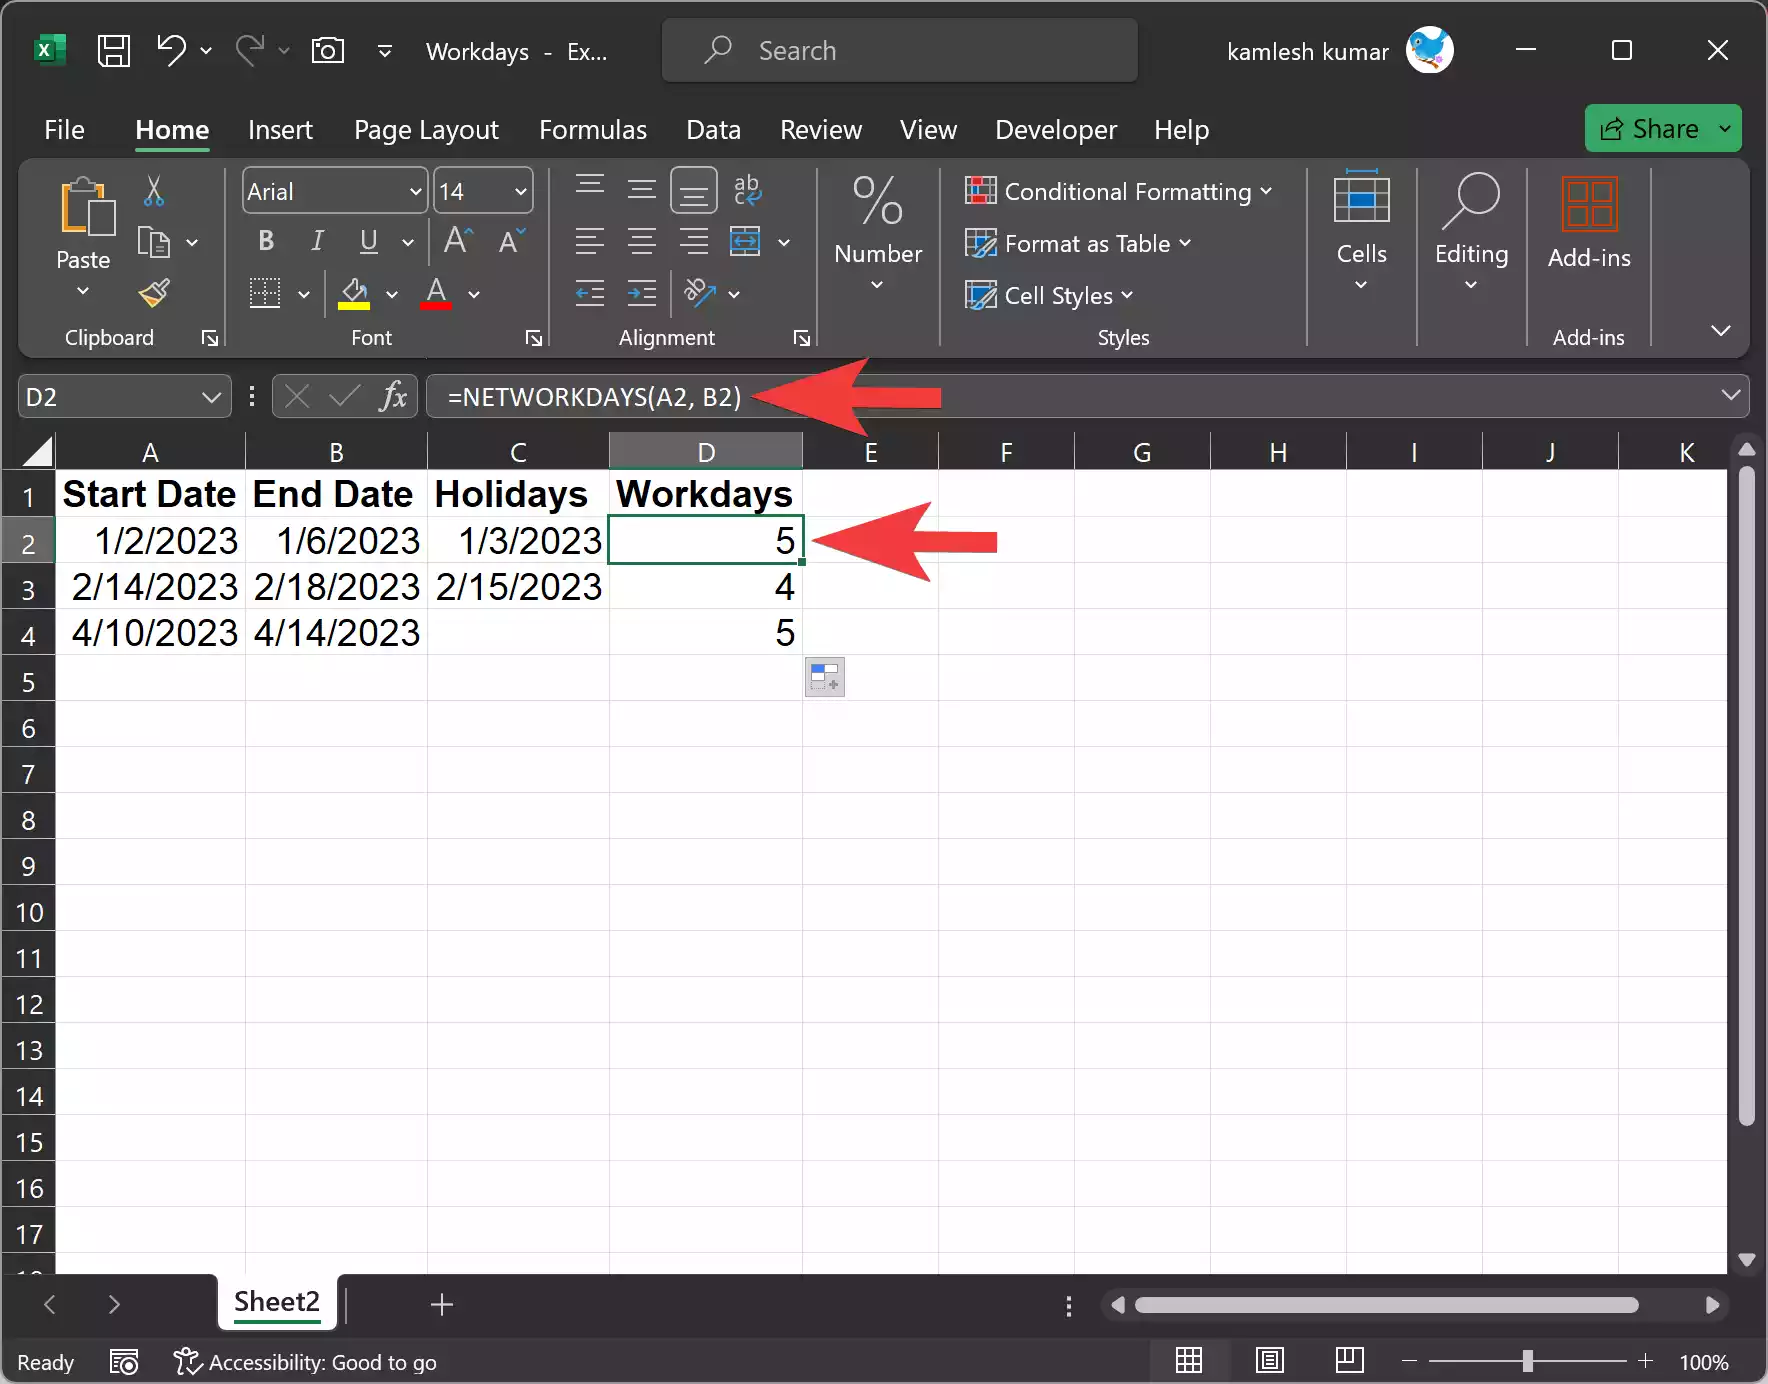Screen dimensions: 1768x1384
Task: Click the new sheet plus button
Action: 441,1304
